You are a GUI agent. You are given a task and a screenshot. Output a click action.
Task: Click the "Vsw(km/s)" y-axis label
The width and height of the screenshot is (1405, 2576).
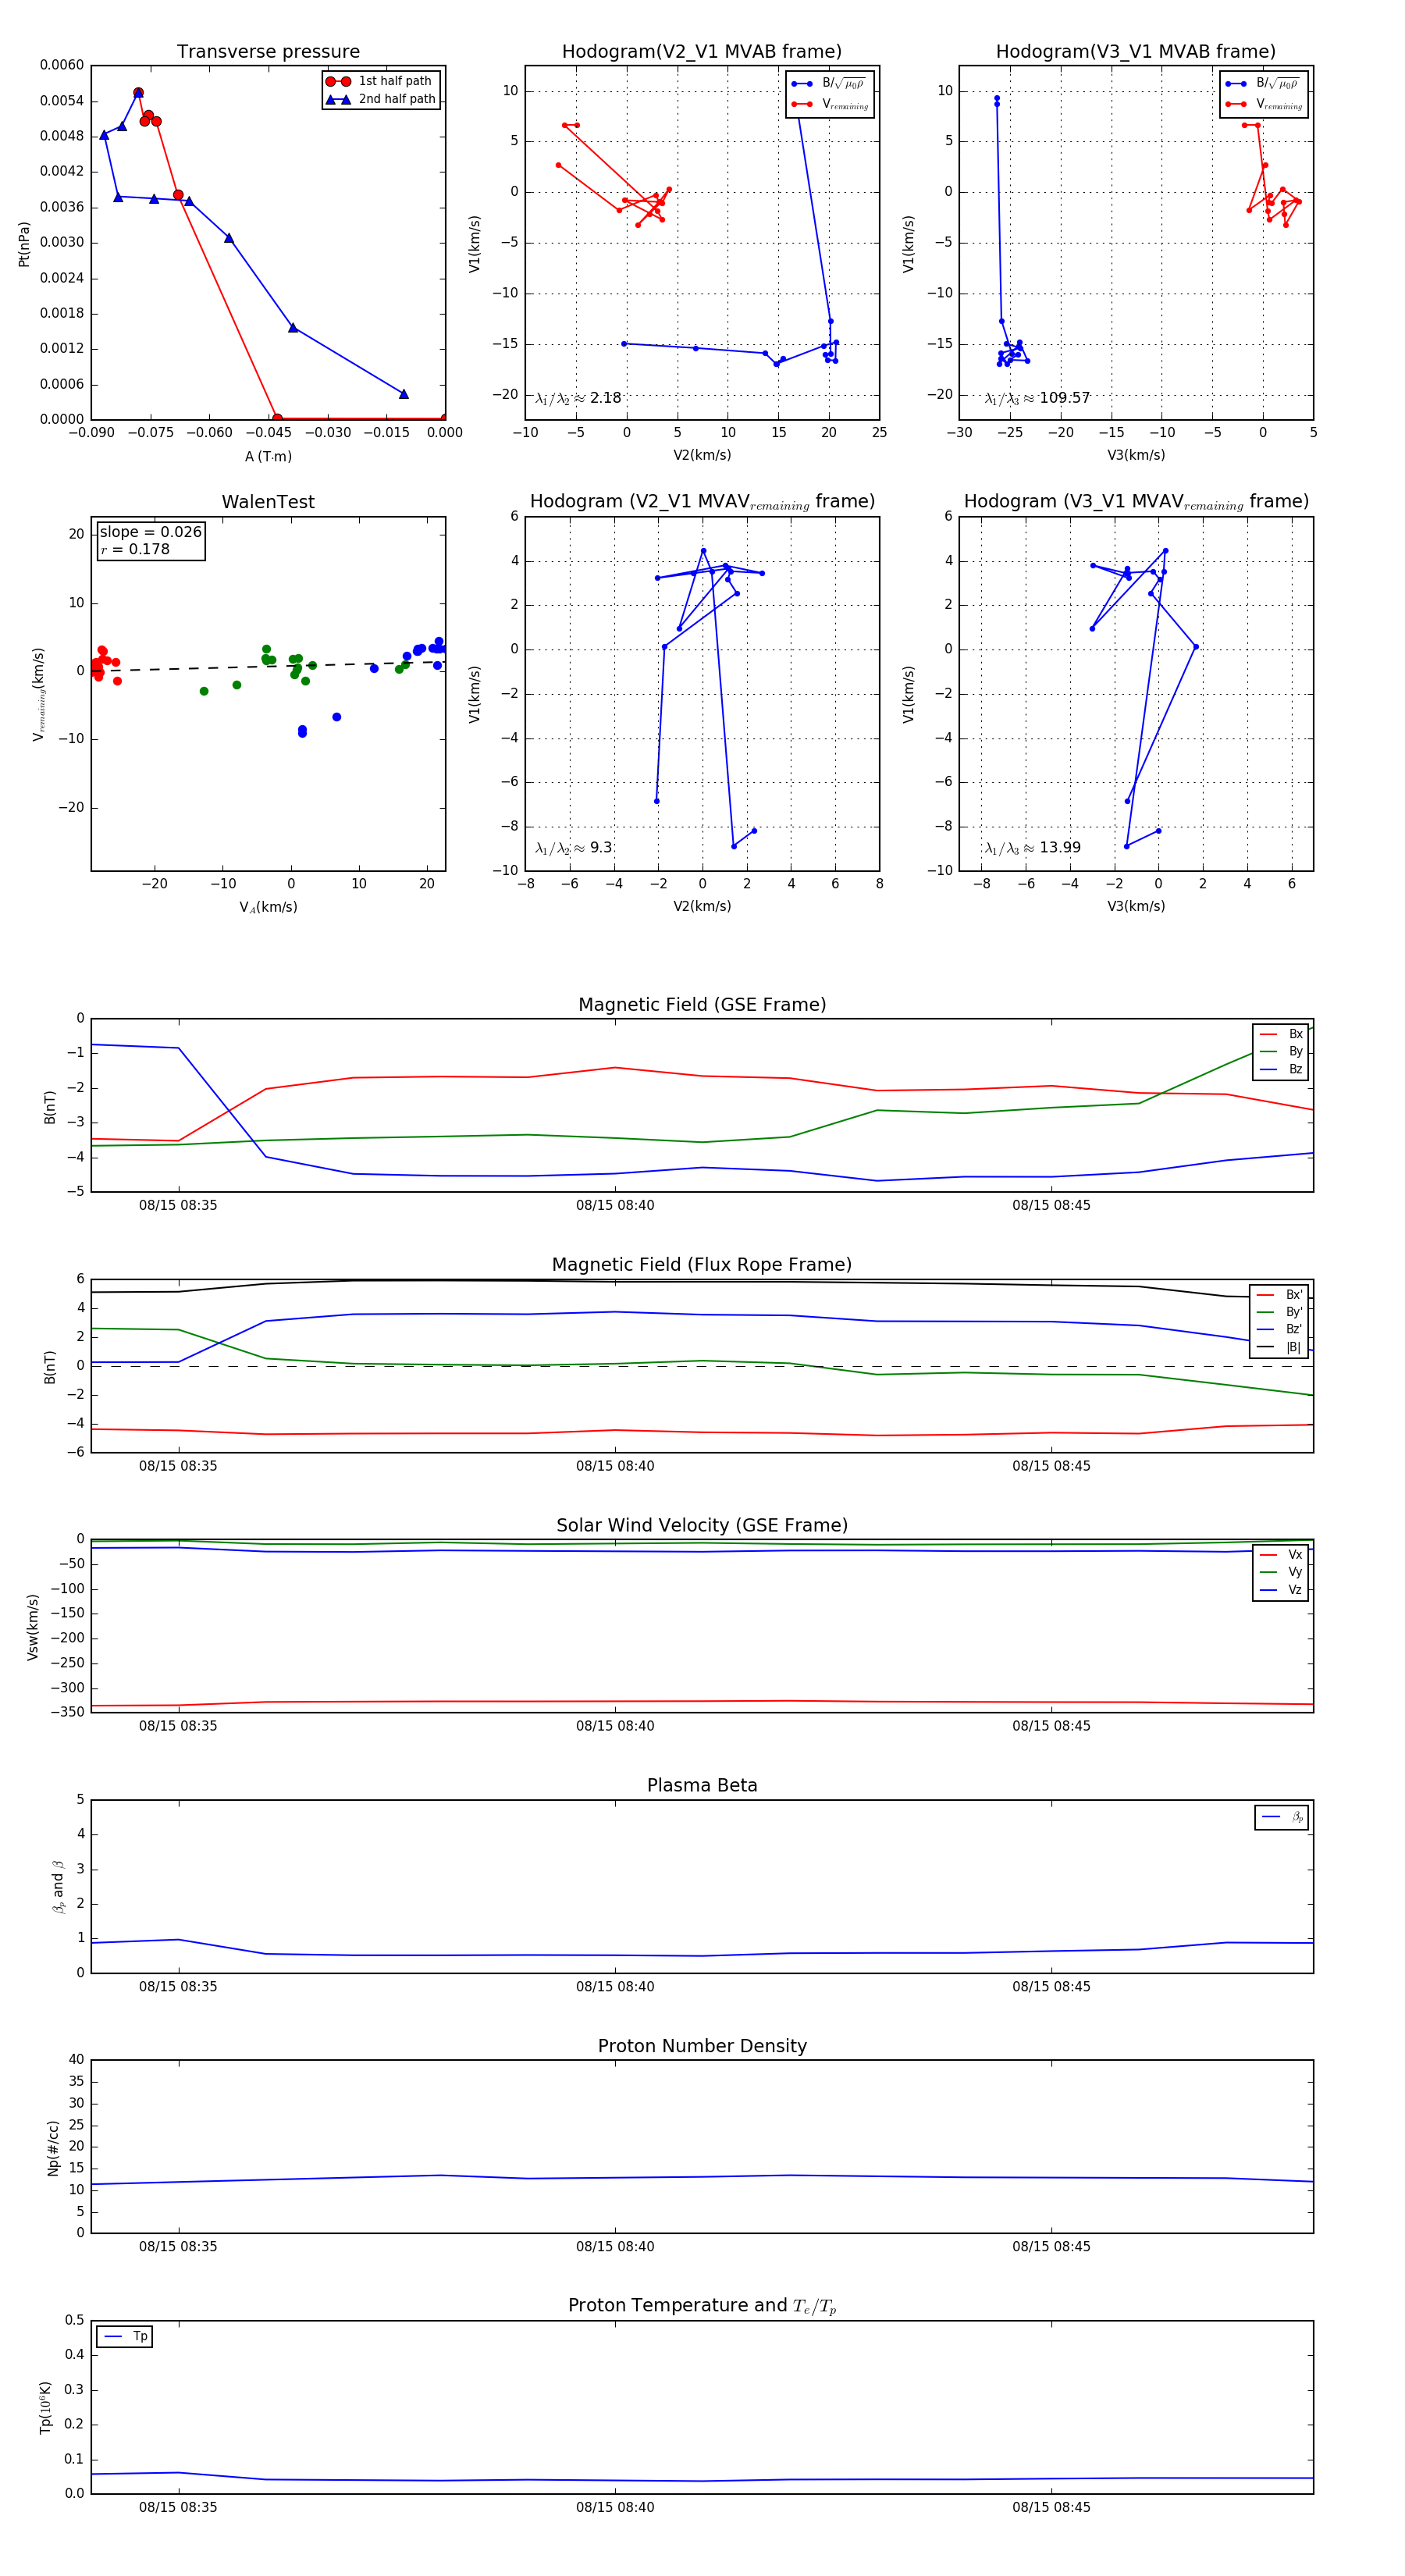(x=33, y=1627)
